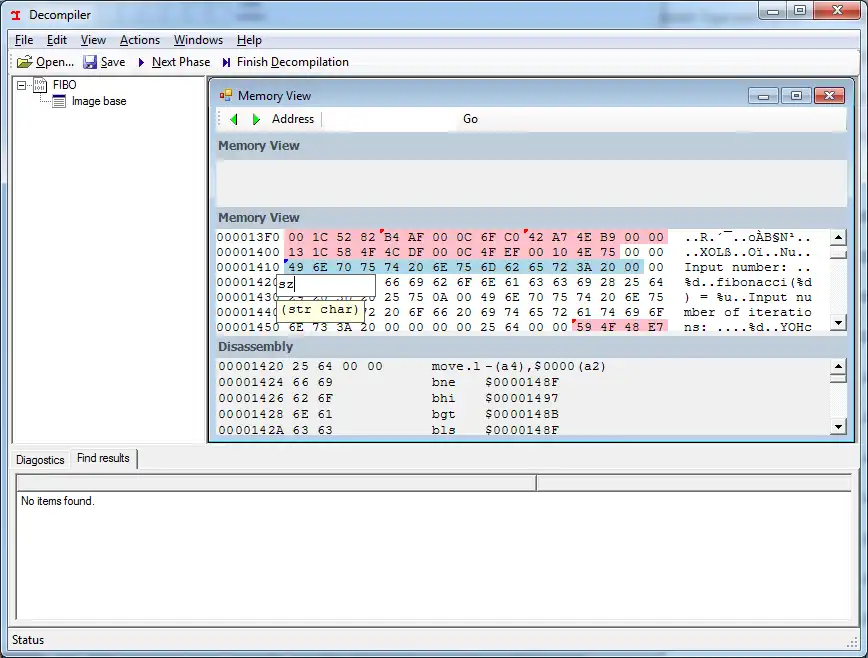868x658 pixels.
Task: Open the Actions menu
Action: tap(140, 40)
